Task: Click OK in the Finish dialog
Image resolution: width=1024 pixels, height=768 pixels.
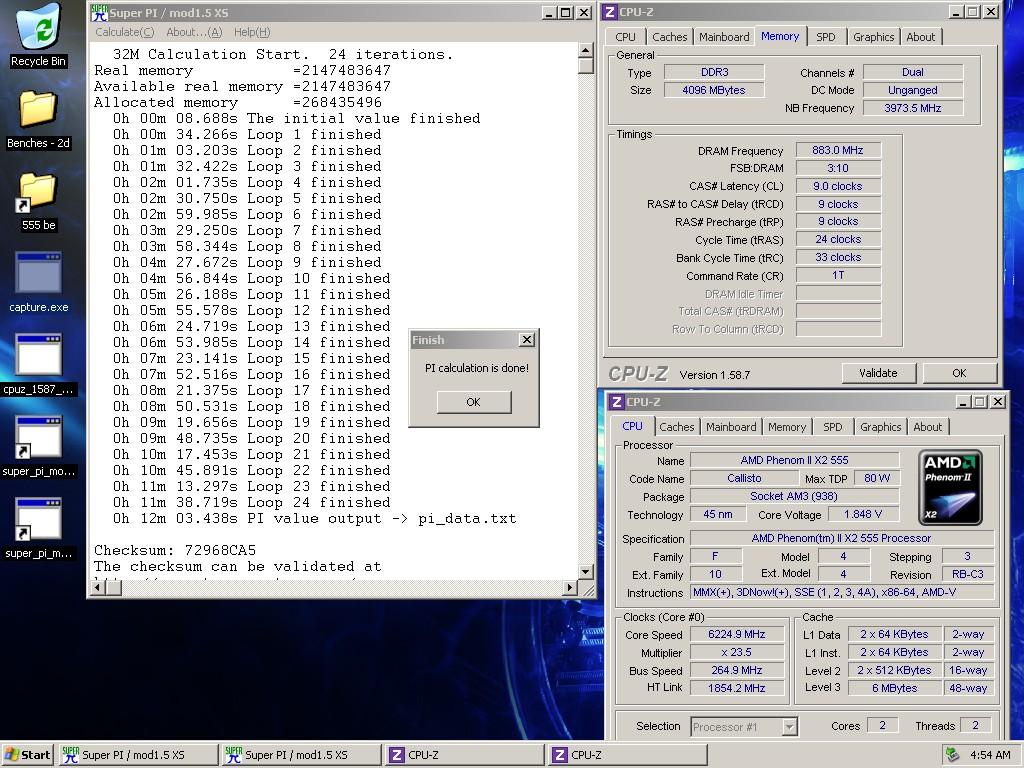Action: click(x=473, y=402)
